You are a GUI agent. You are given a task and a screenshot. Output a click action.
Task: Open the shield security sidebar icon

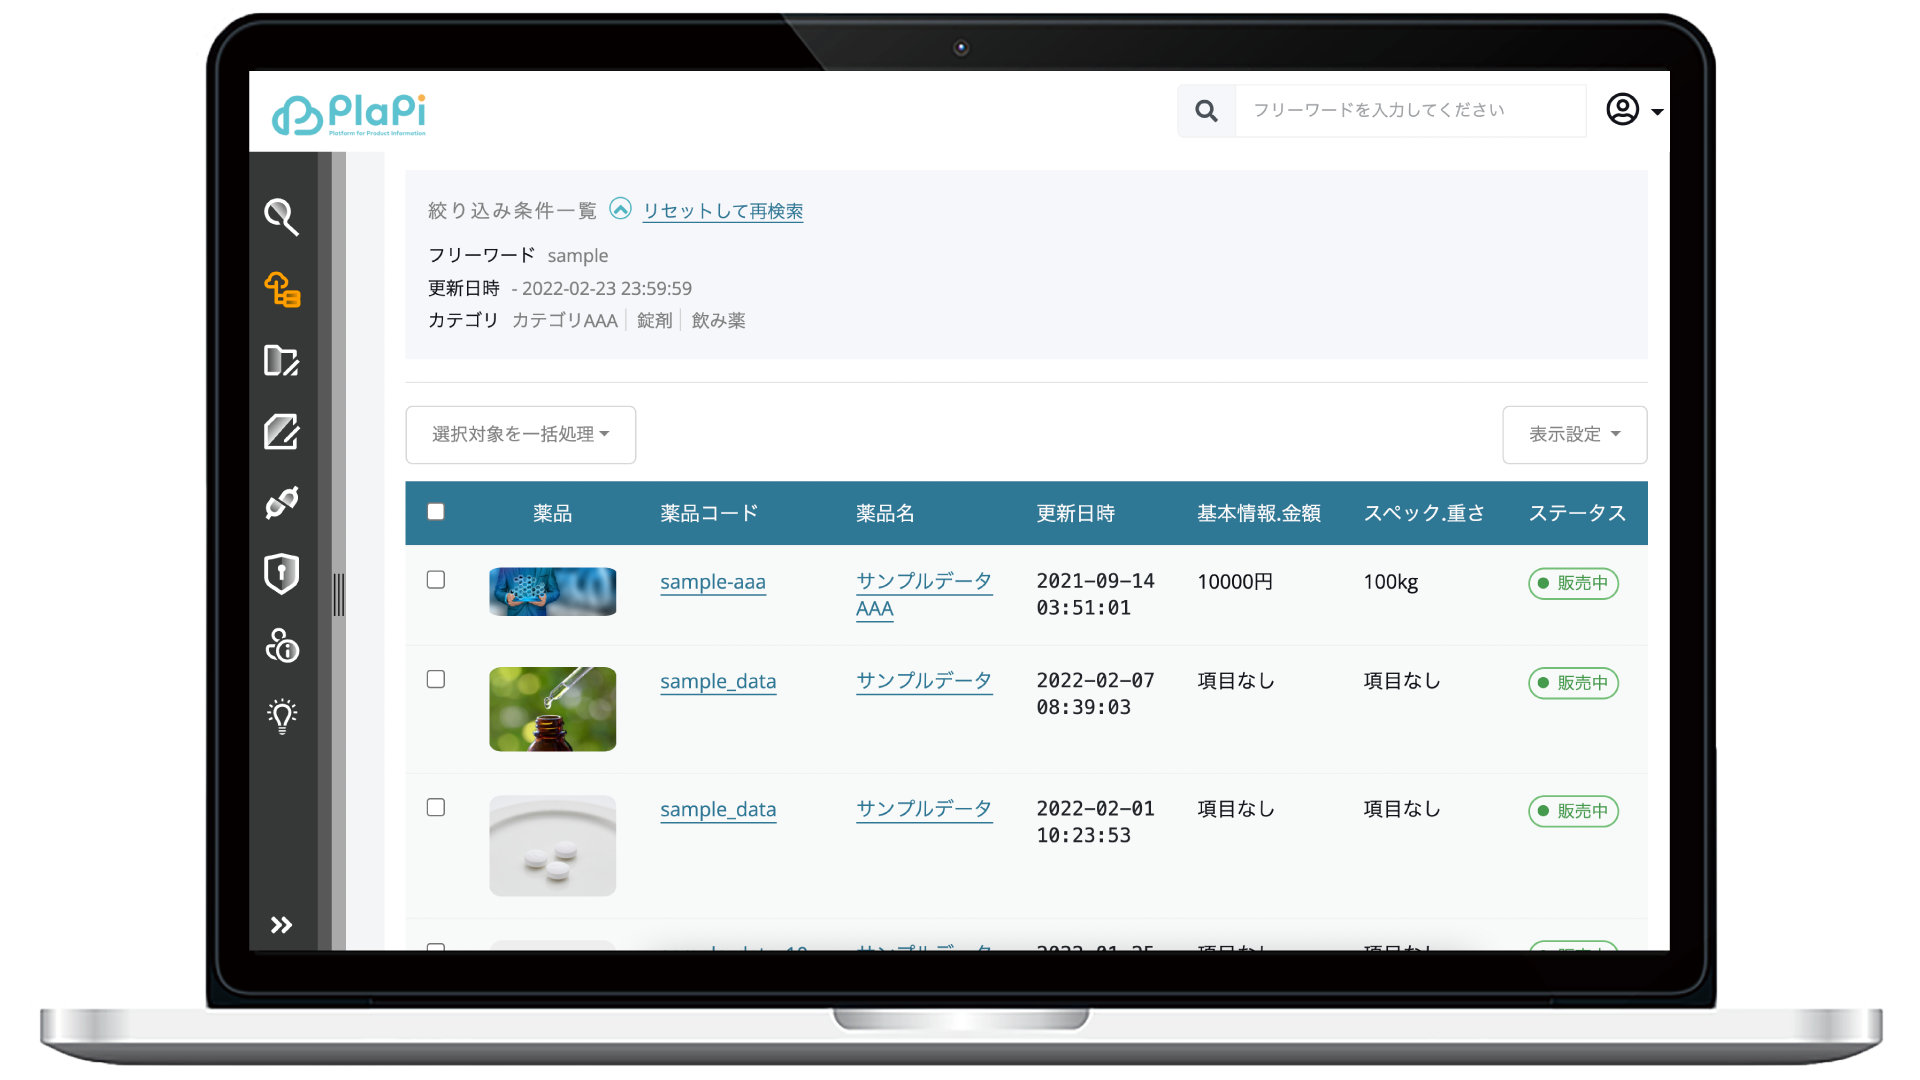pyautogui.click(x=281, y=574)
